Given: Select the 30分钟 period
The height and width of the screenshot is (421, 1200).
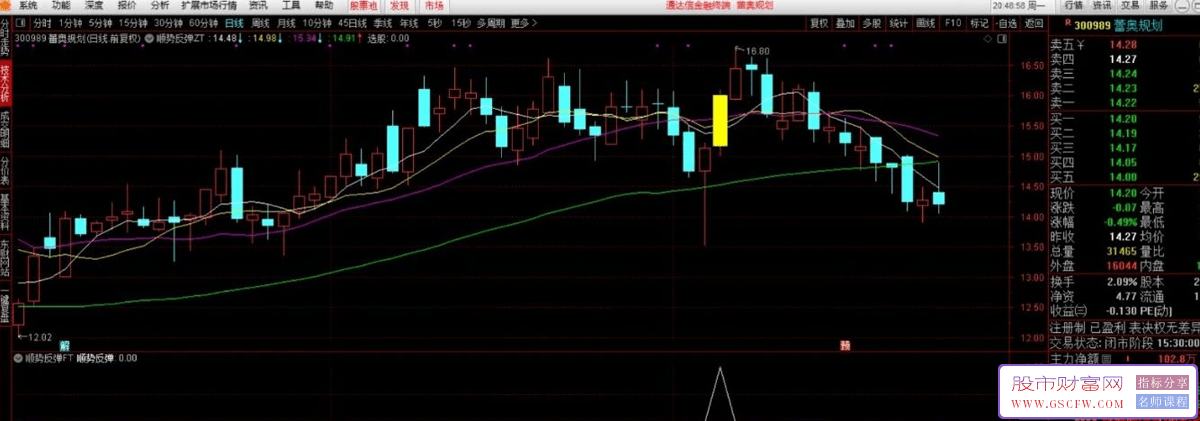Looking at the screenshot, I should (169, 21).
